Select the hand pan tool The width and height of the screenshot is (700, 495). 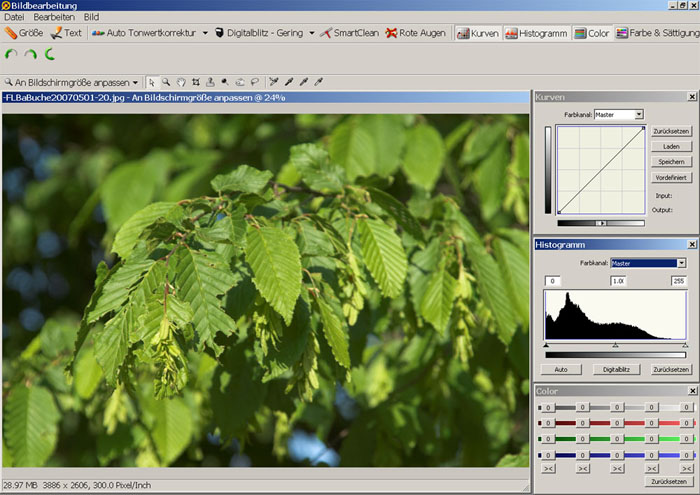click(181, 82)
